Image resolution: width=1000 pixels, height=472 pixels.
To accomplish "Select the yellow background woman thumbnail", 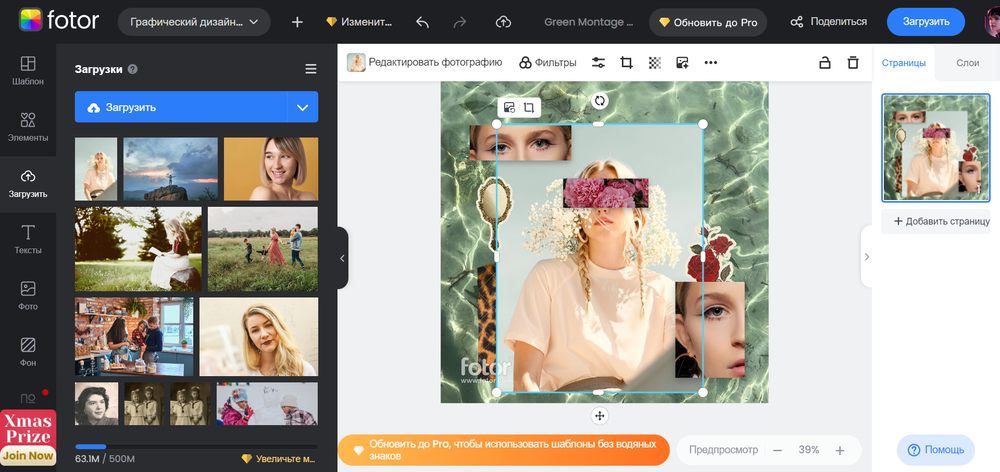I will [x=270, y=169].
